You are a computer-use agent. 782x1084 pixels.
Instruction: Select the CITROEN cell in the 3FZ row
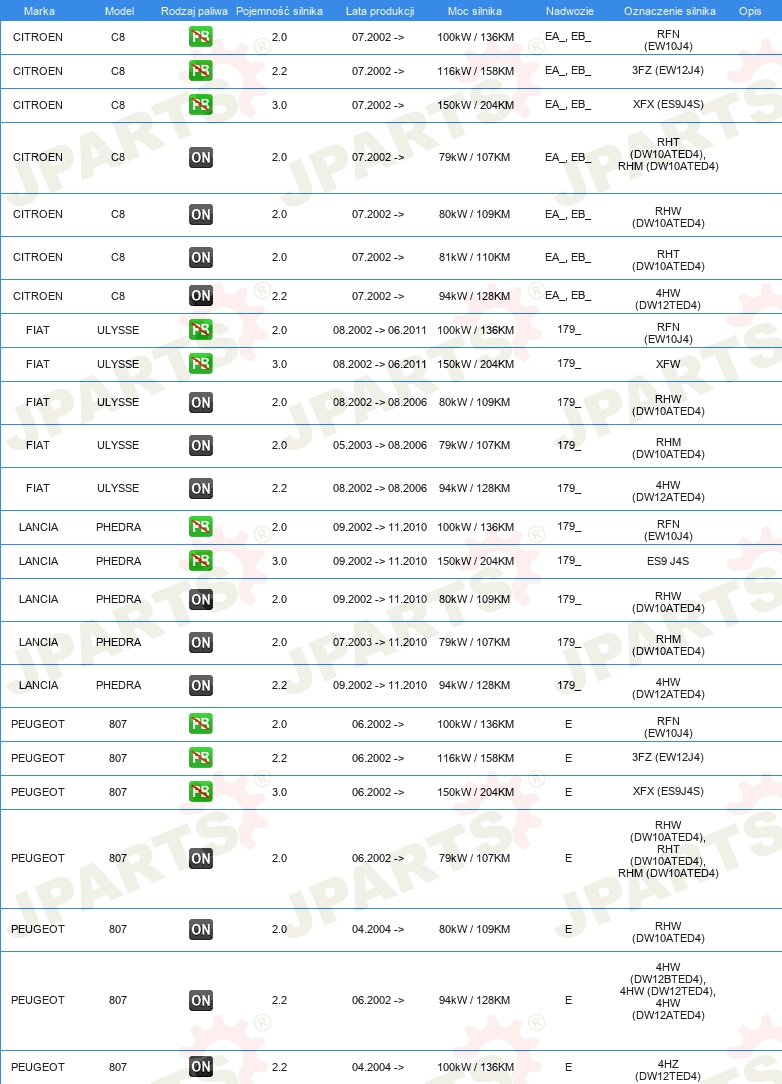click(x=37, y=71)
